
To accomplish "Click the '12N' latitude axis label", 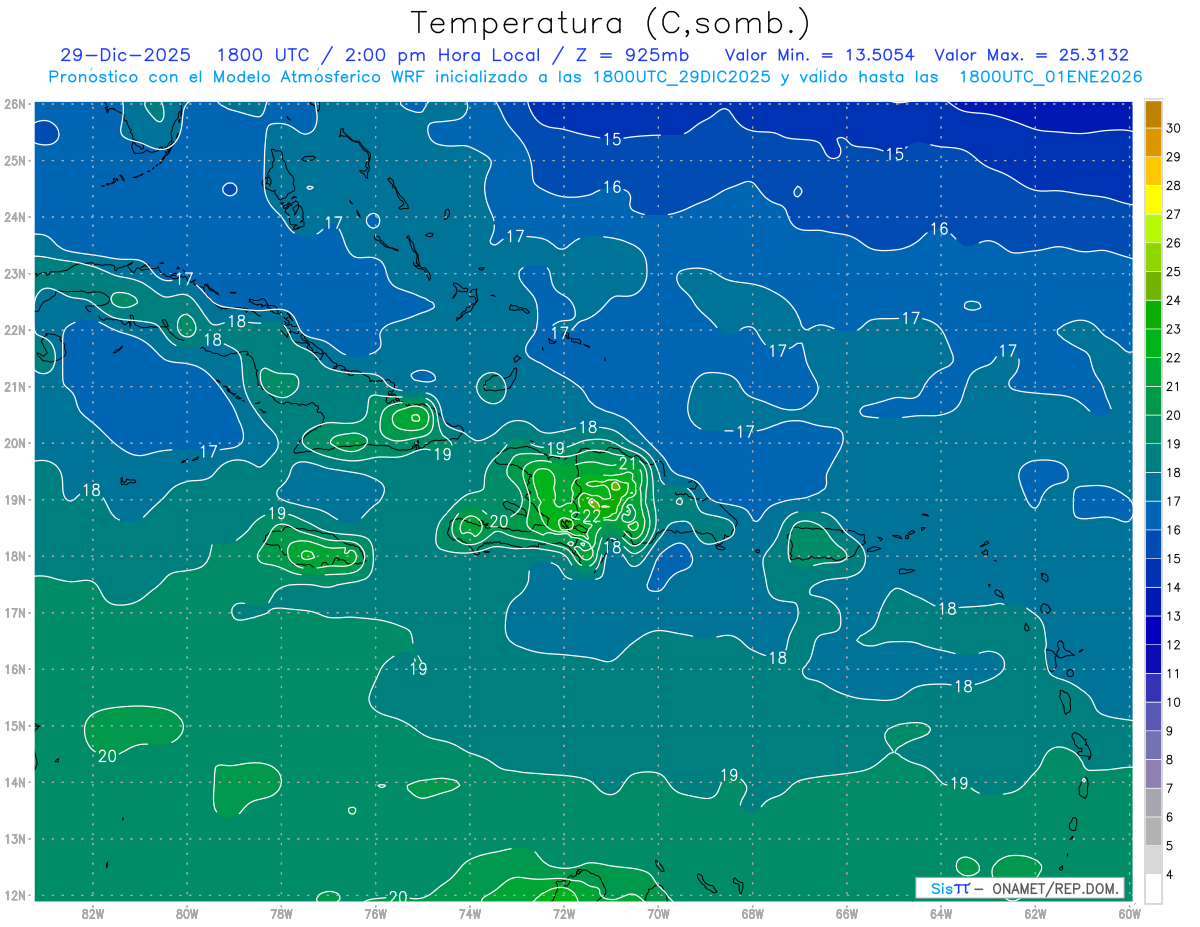I will click(x=14, y=895).
